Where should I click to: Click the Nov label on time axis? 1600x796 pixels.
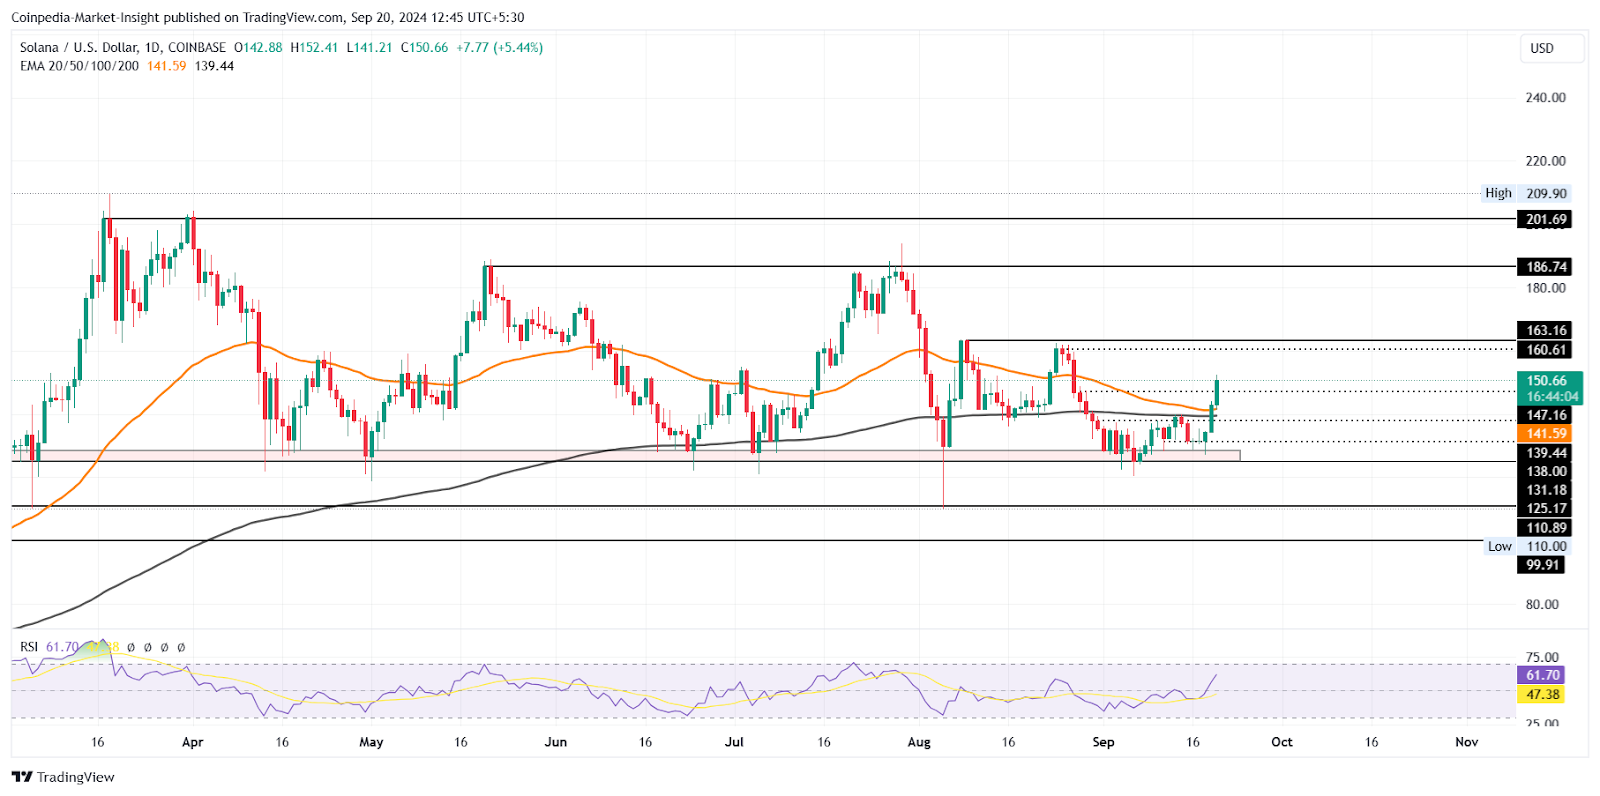click(1466, 742)
